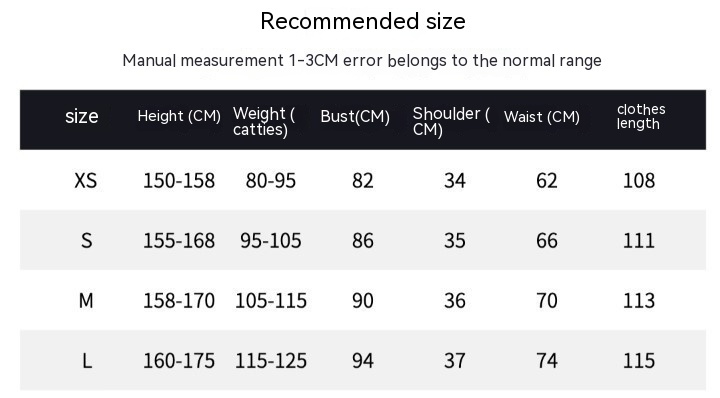The image size is (720, 398).
Task: Select the bust value 90
Action: tap(363, 301)
